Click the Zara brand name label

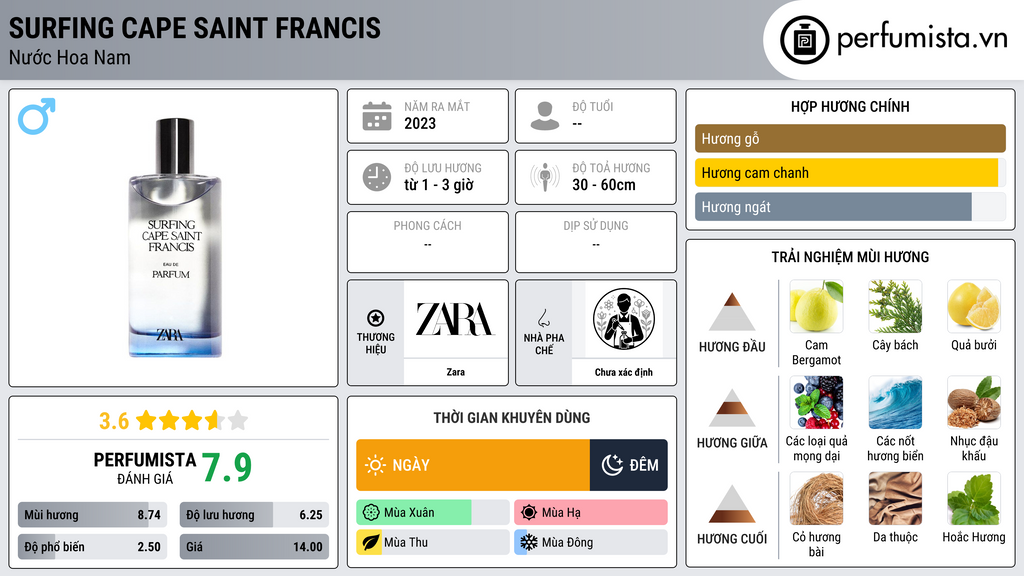(456, 372)
